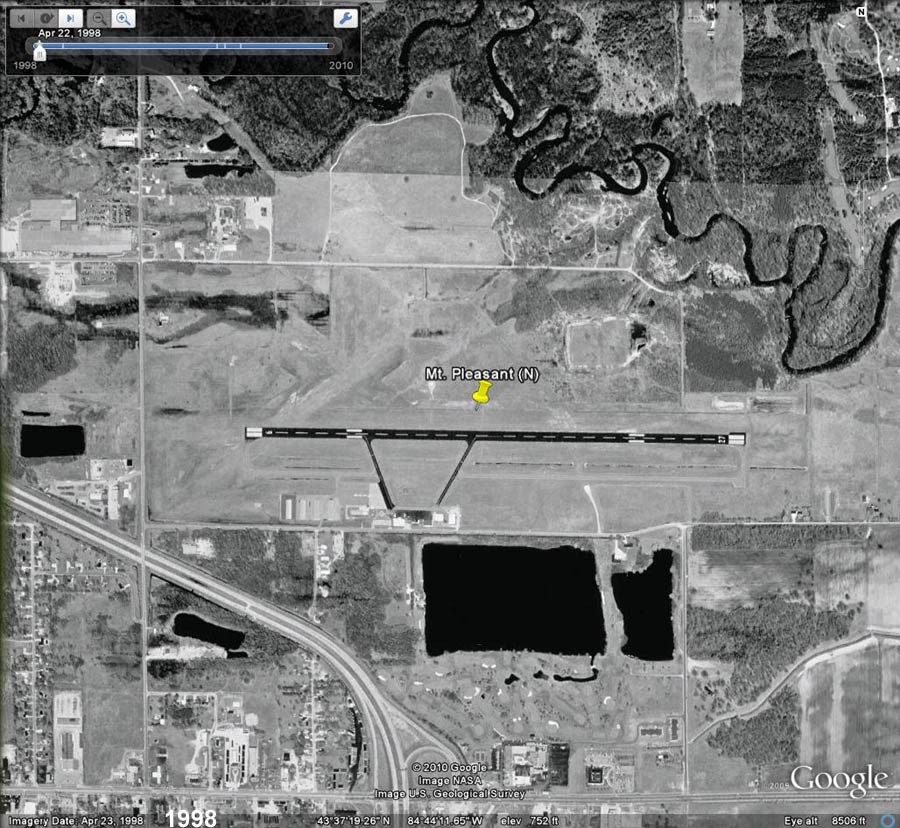Click the 2010 end year label
Image resolution: width=900 pixels, height=828 pixels.
coord(342,65)
